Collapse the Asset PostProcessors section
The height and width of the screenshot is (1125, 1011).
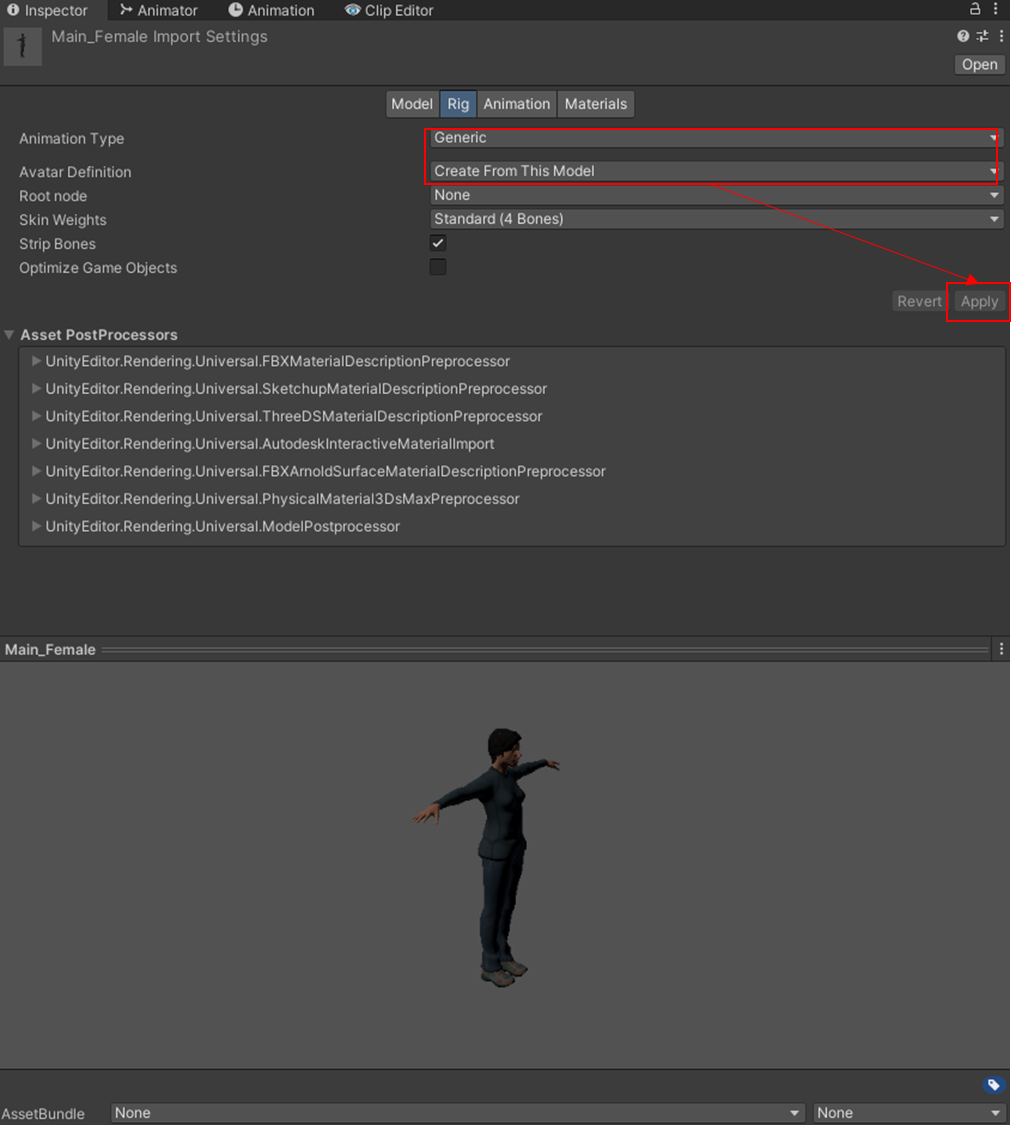(9, 335)
